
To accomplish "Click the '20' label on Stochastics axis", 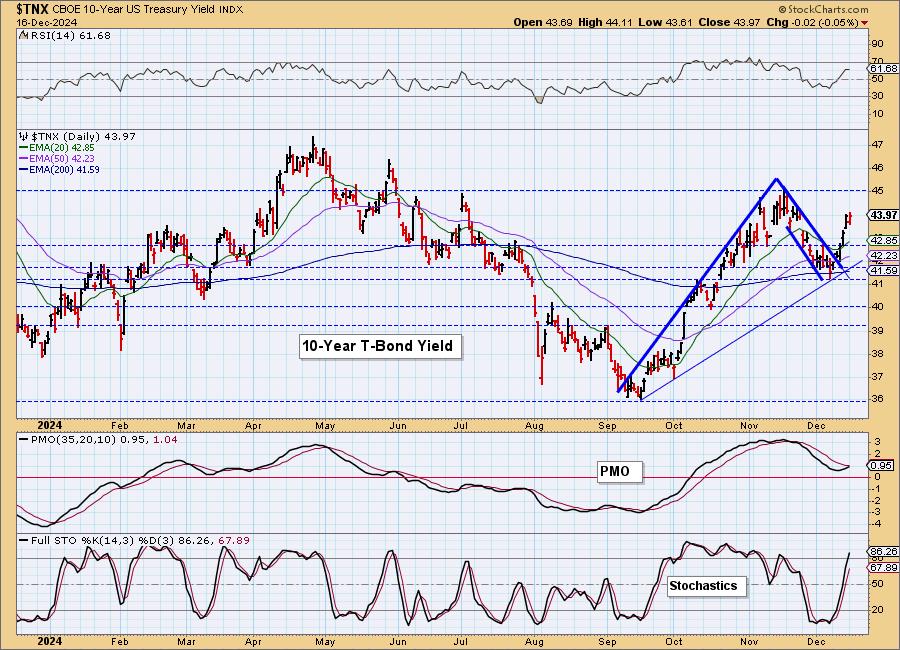I will [878, 610].
